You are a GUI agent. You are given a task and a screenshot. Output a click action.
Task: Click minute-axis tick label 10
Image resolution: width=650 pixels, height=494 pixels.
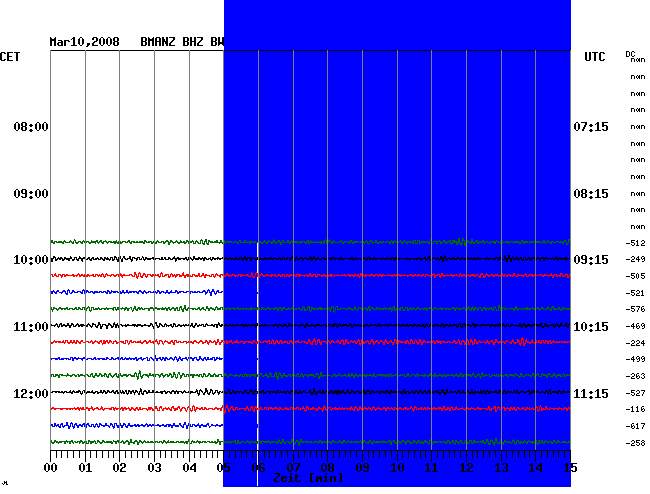pyautogui.click(x=398, y=468)
